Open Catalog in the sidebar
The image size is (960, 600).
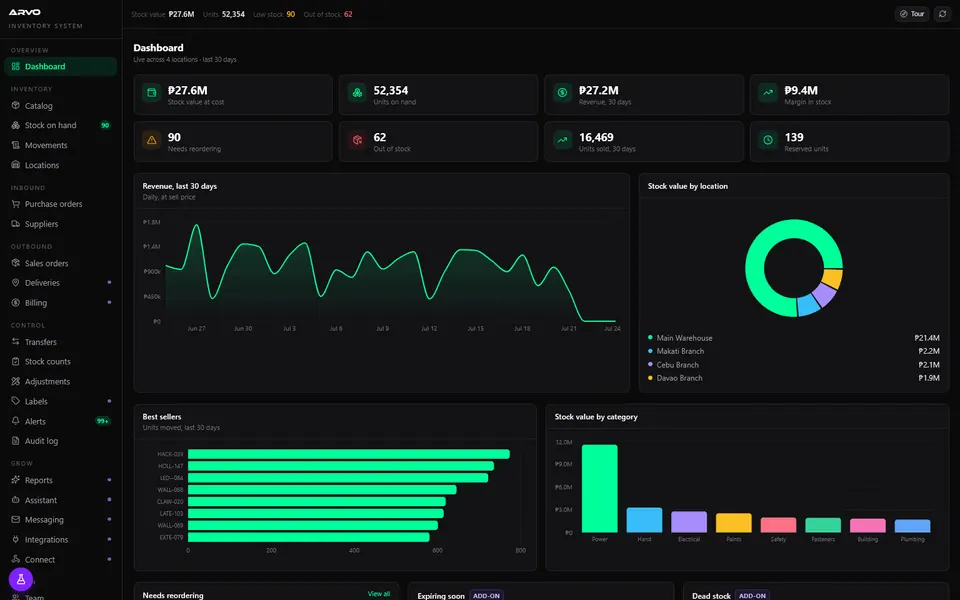(x=60, y=106)
